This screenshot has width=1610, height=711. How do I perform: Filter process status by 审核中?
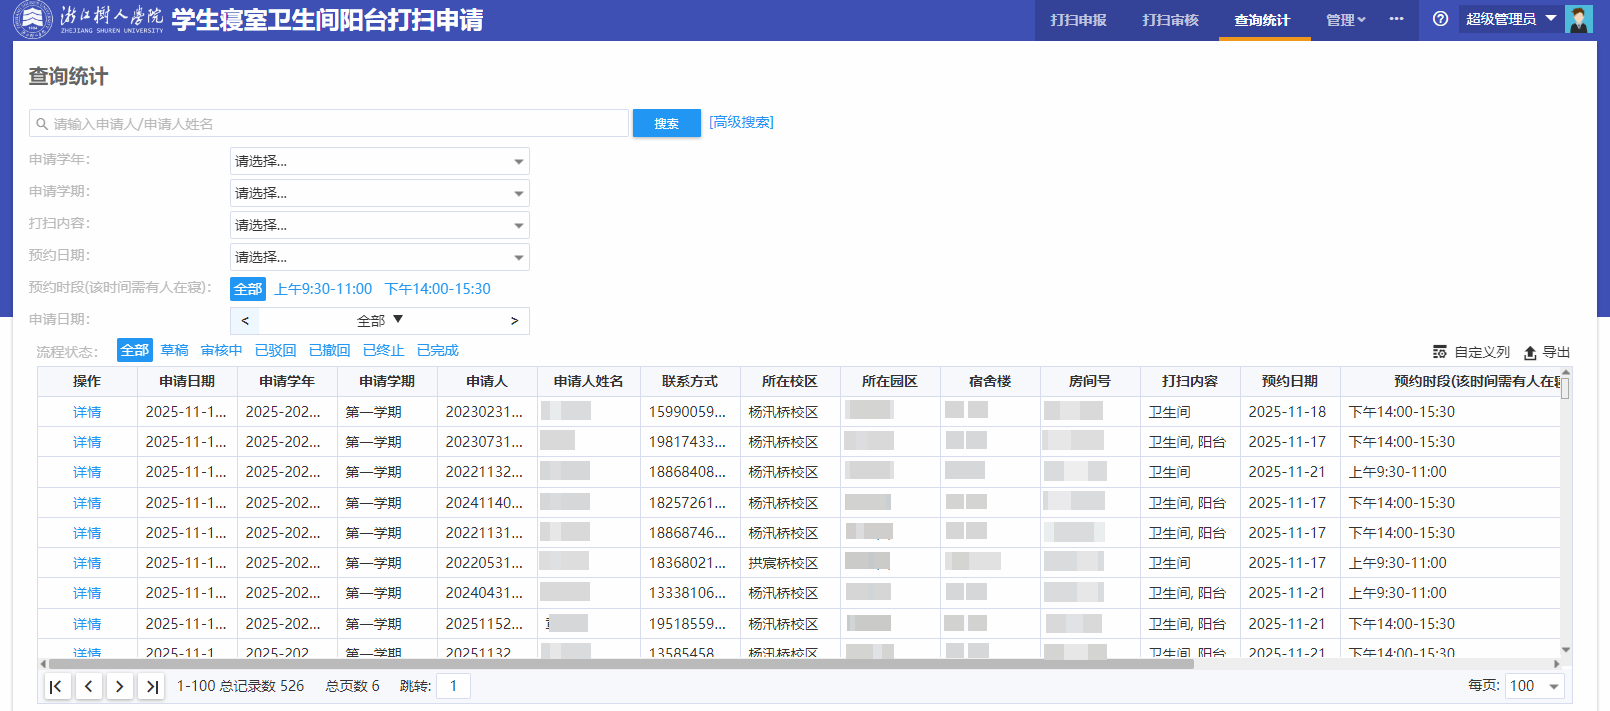221,350
